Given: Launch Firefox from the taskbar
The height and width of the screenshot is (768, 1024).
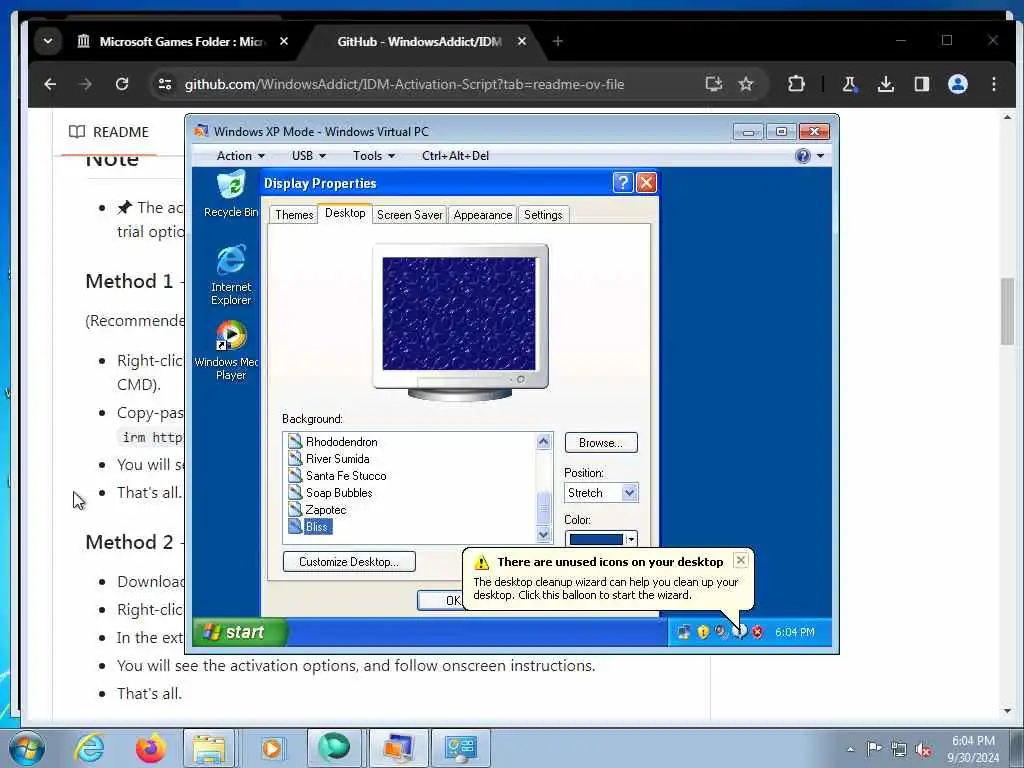Looking at the screenshot, I should coord(150,748).
